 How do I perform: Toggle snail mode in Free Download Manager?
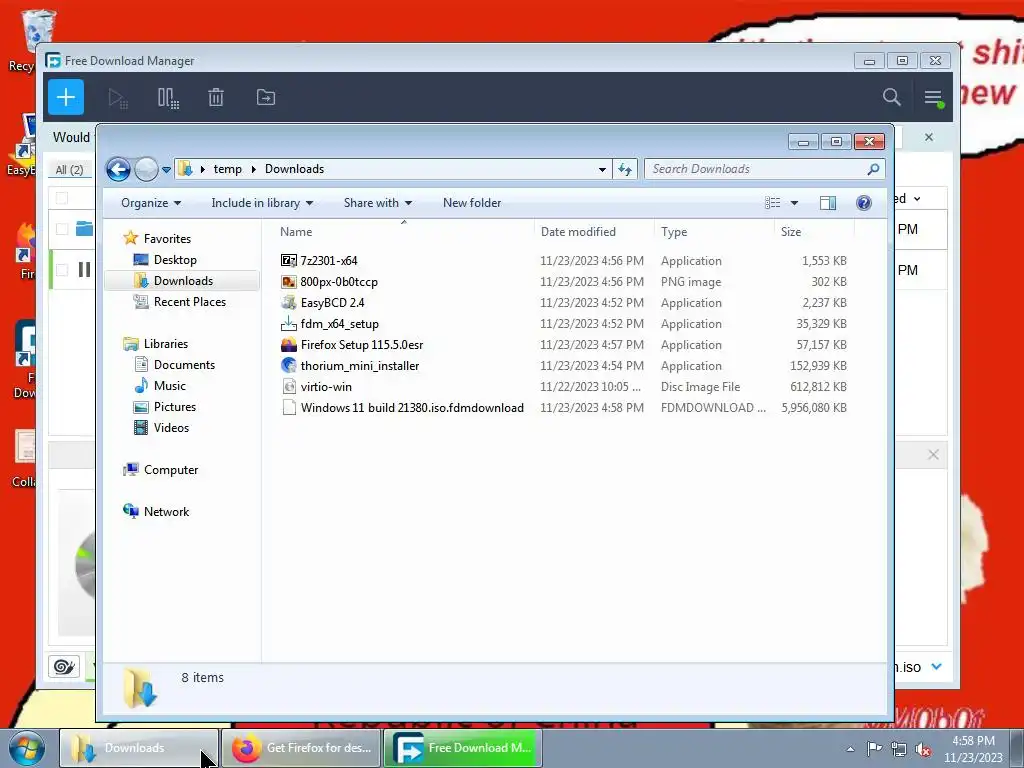pyautogui.click(x=64, y=667)
